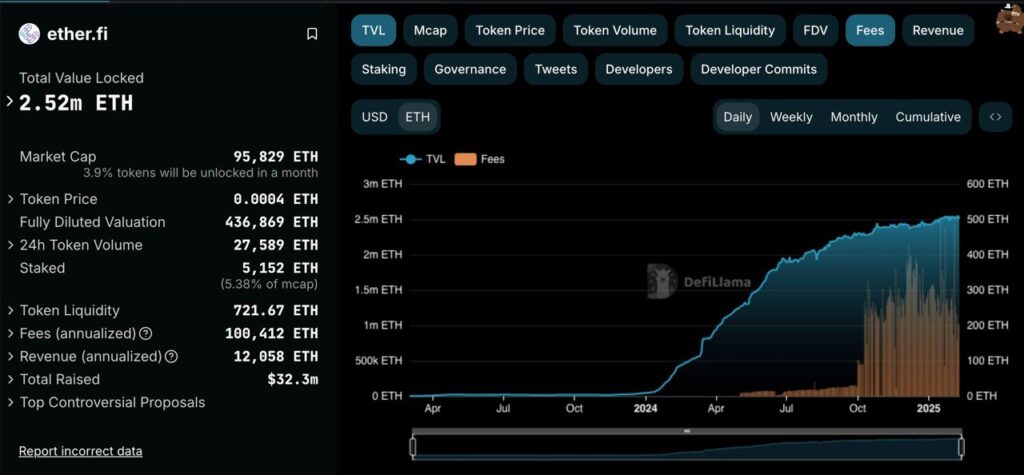Toggle the Fees chart metric

coord(870,31)
